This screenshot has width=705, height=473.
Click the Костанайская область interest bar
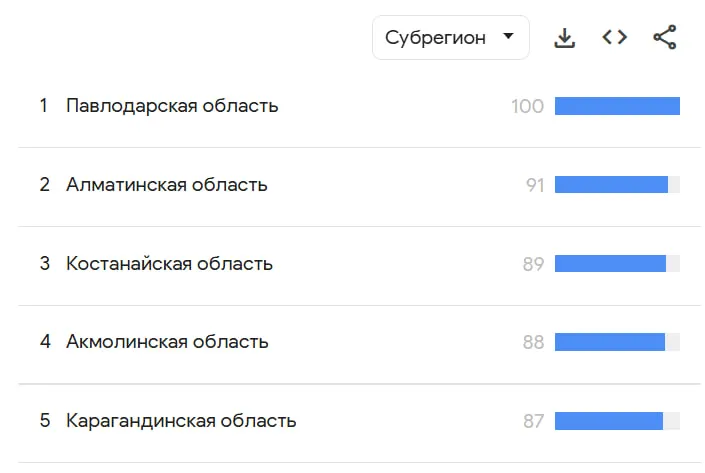pyautogui.click(x=610, y=264)
